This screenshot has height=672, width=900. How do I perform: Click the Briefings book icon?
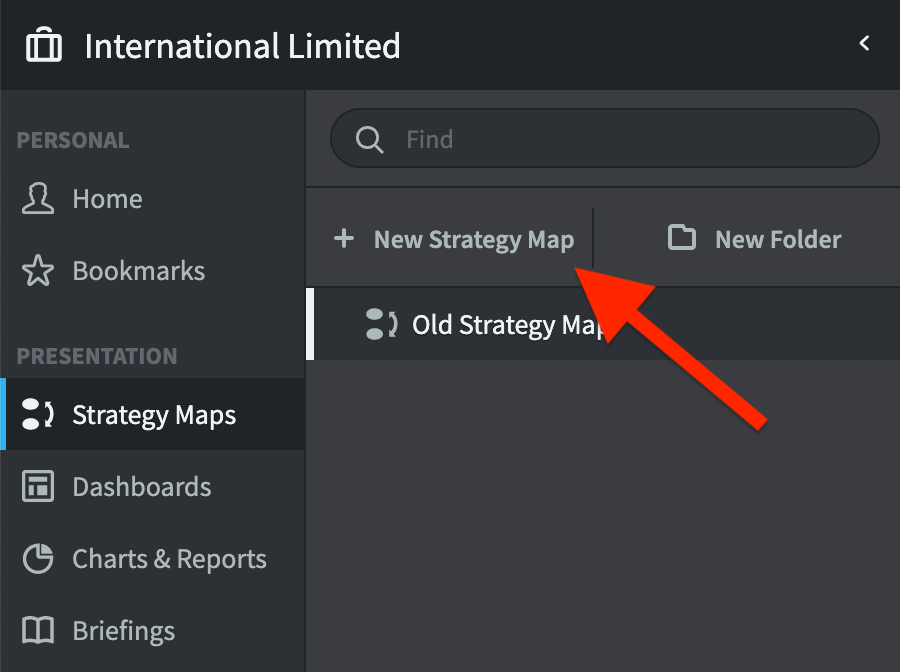click(37, 630)
